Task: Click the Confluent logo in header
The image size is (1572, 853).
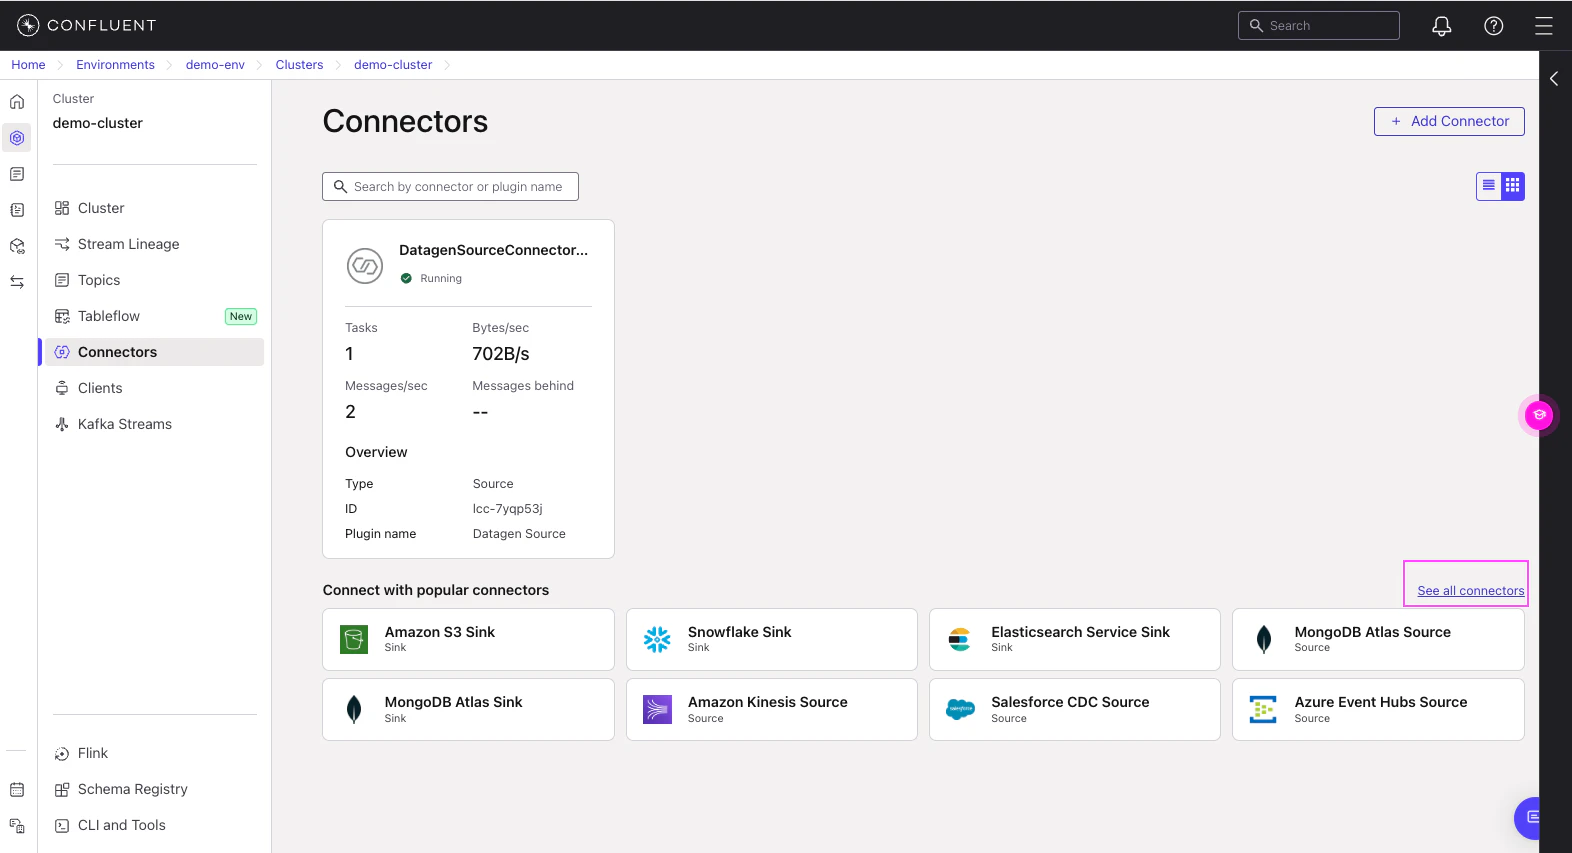Action: pos(87,25)
